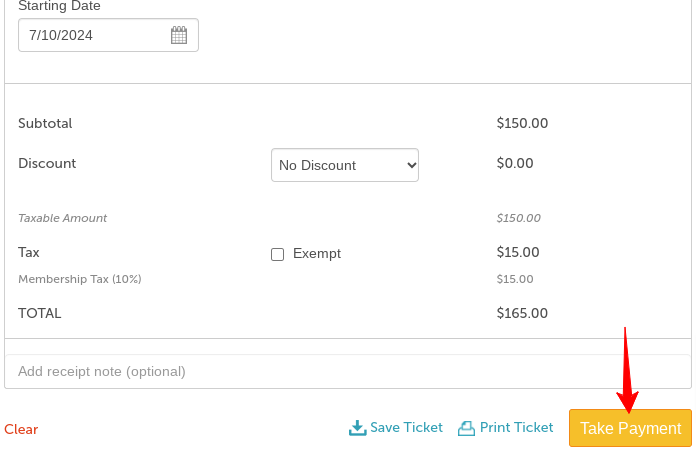Click the Tax row label
Image resolution: width=696 pixels, height=450 pixels.
coord(29,253)
